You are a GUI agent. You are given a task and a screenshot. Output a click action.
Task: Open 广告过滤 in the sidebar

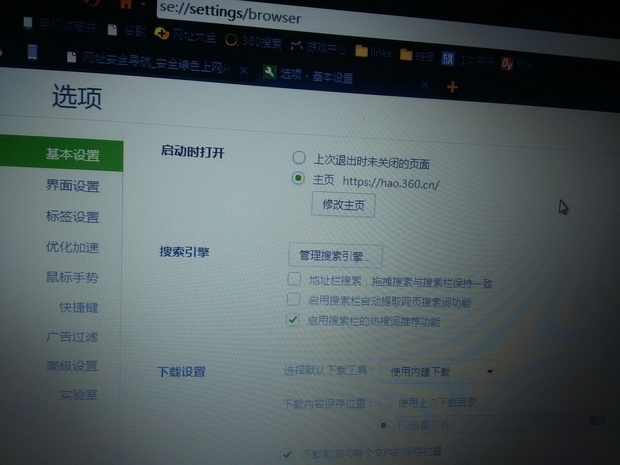tap(72, 336)
